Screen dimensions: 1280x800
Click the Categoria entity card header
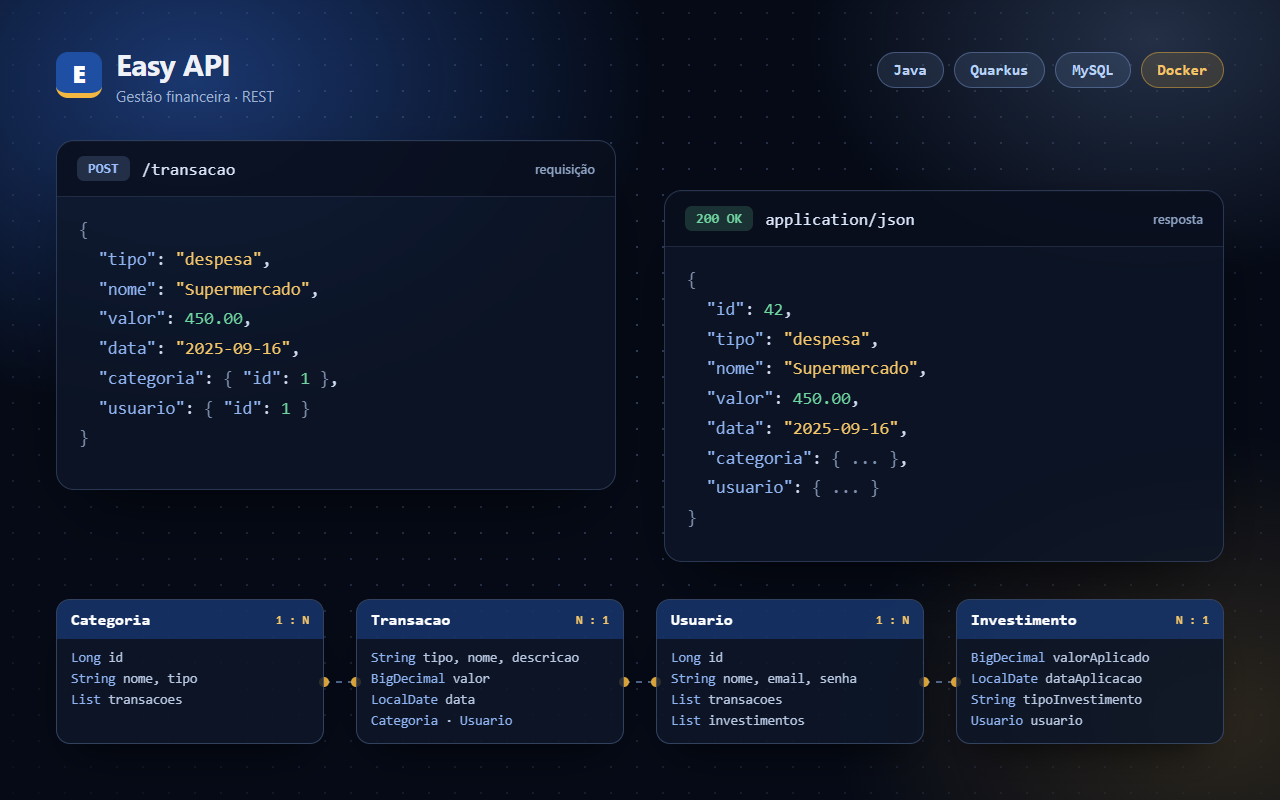coord(190,620)
